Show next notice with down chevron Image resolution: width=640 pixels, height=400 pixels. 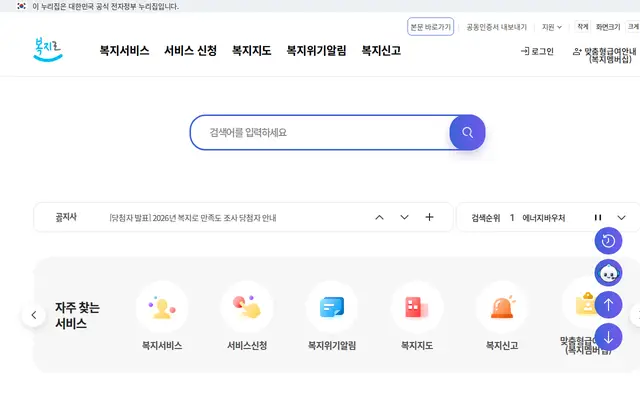point(404,218)
